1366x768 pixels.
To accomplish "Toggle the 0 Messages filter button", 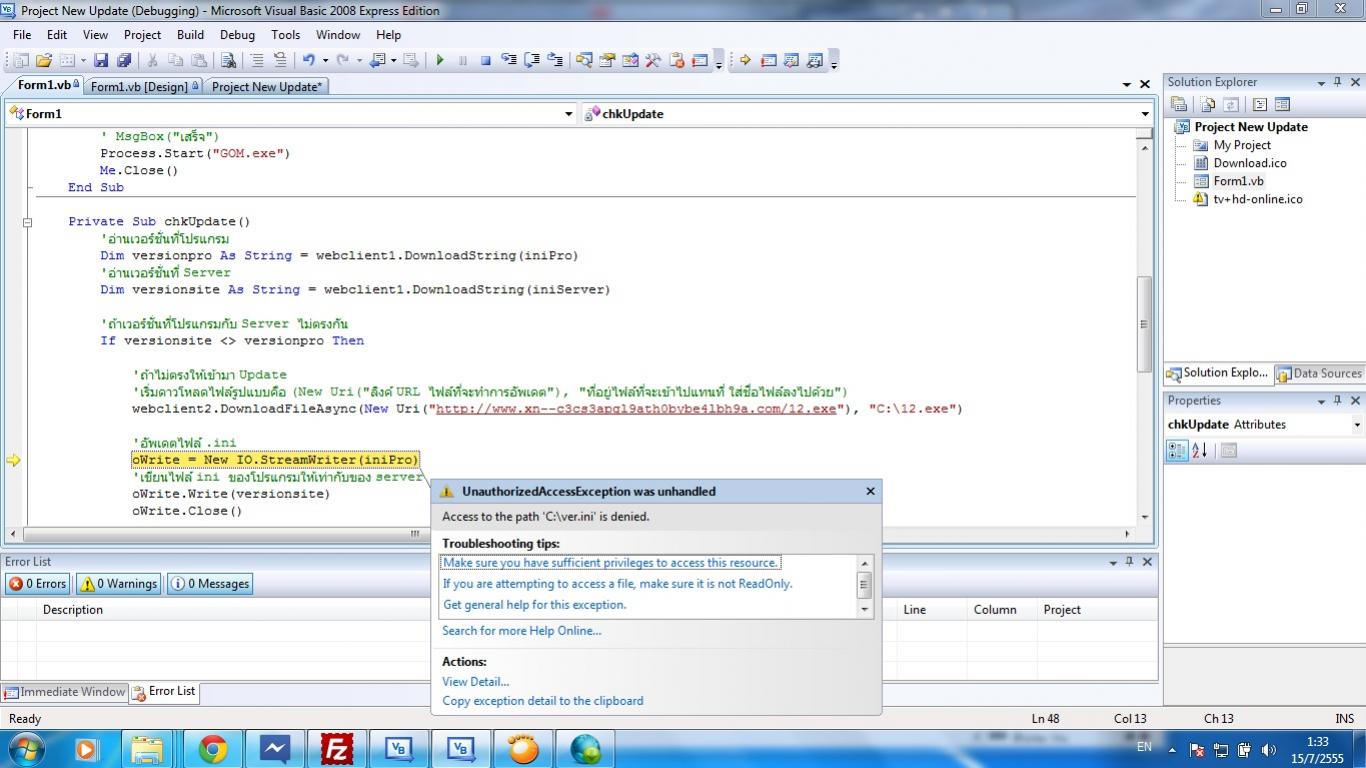I will point(210,584).
